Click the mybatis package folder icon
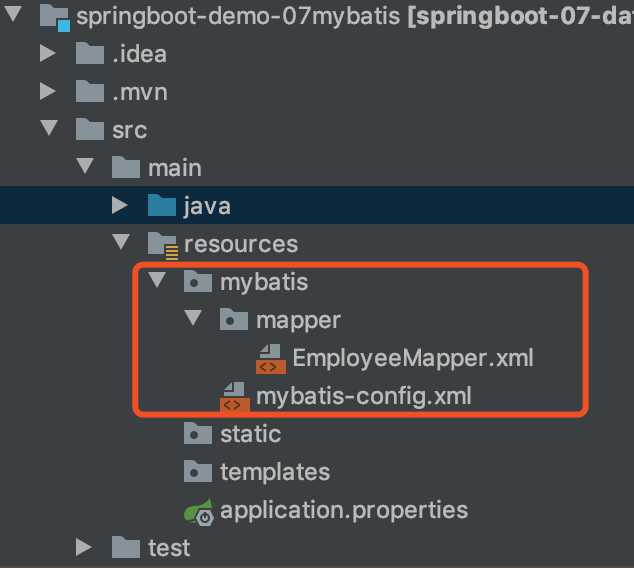Screen dimensions: 634x568 pyautogui.click(x=198, y=281)
